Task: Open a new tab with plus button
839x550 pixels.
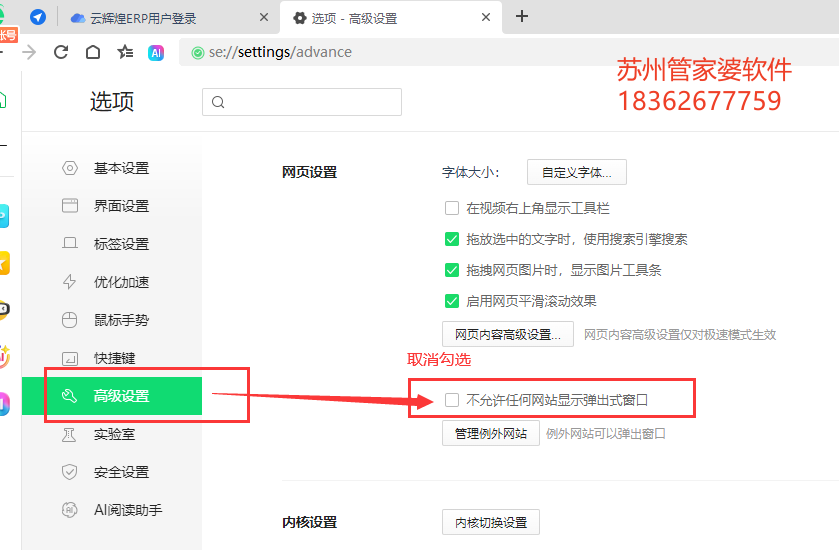Action: pyautogui.click(x=522, y=17)
